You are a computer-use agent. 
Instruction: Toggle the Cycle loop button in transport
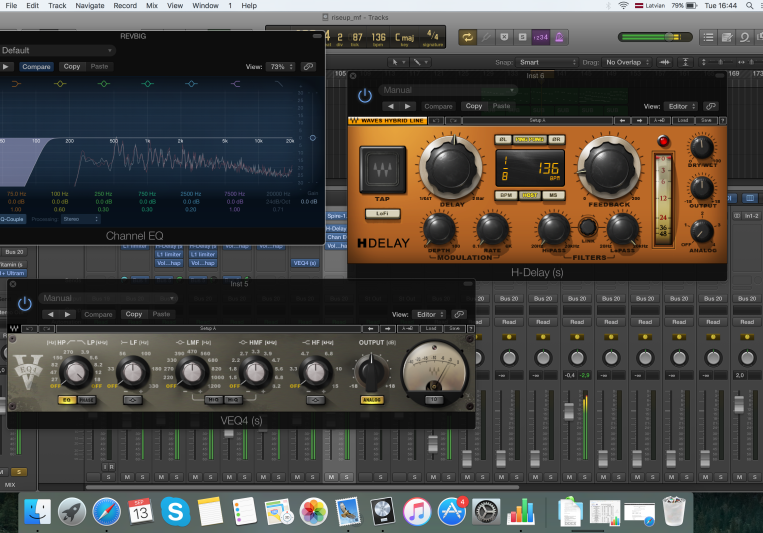click(467, 37)
